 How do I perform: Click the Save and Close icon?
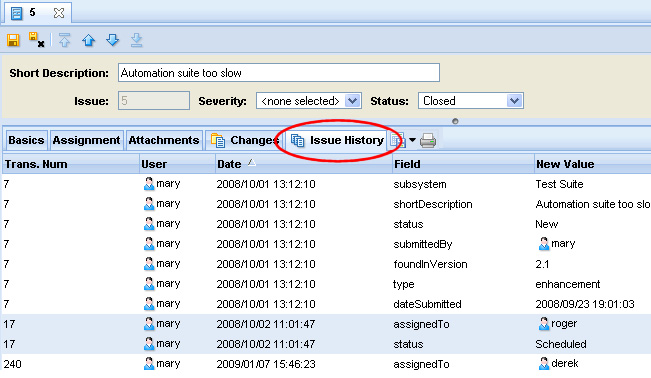coord(37,40)
